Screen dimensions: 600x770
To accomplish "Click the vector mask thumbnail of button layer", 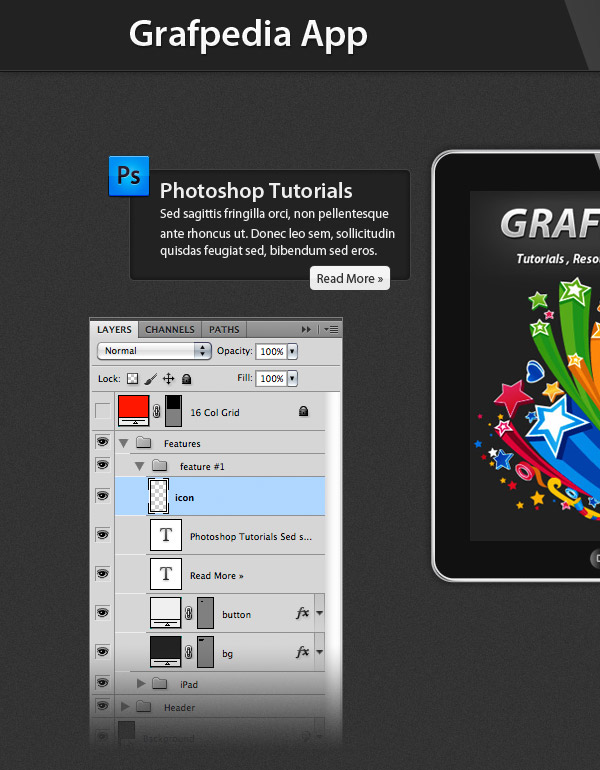I will click(205, 613).
